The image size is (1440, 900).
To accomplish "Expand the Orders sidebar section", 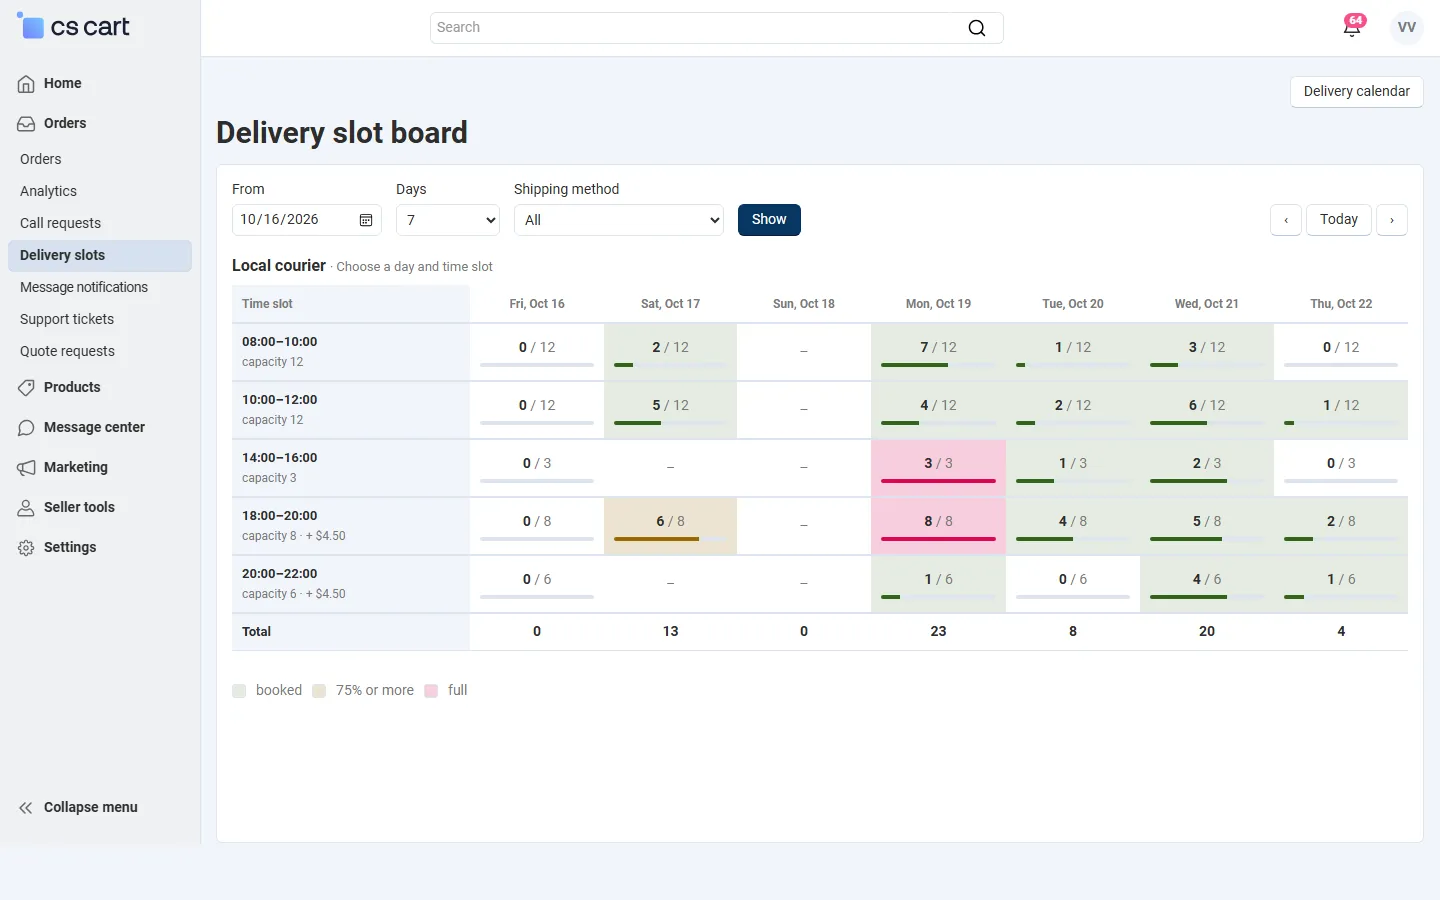I will click(x=100, y=123).
